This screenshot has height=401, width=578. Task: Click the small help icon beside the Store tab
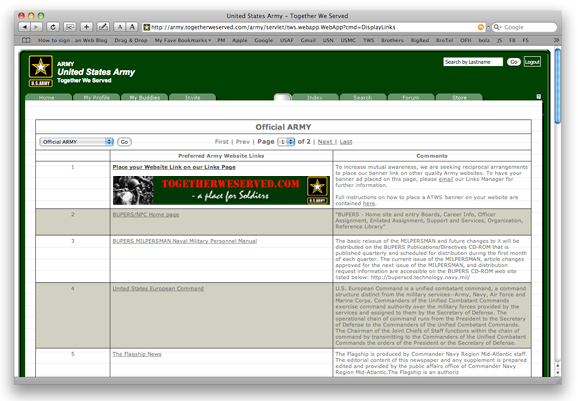coord(539,97)
